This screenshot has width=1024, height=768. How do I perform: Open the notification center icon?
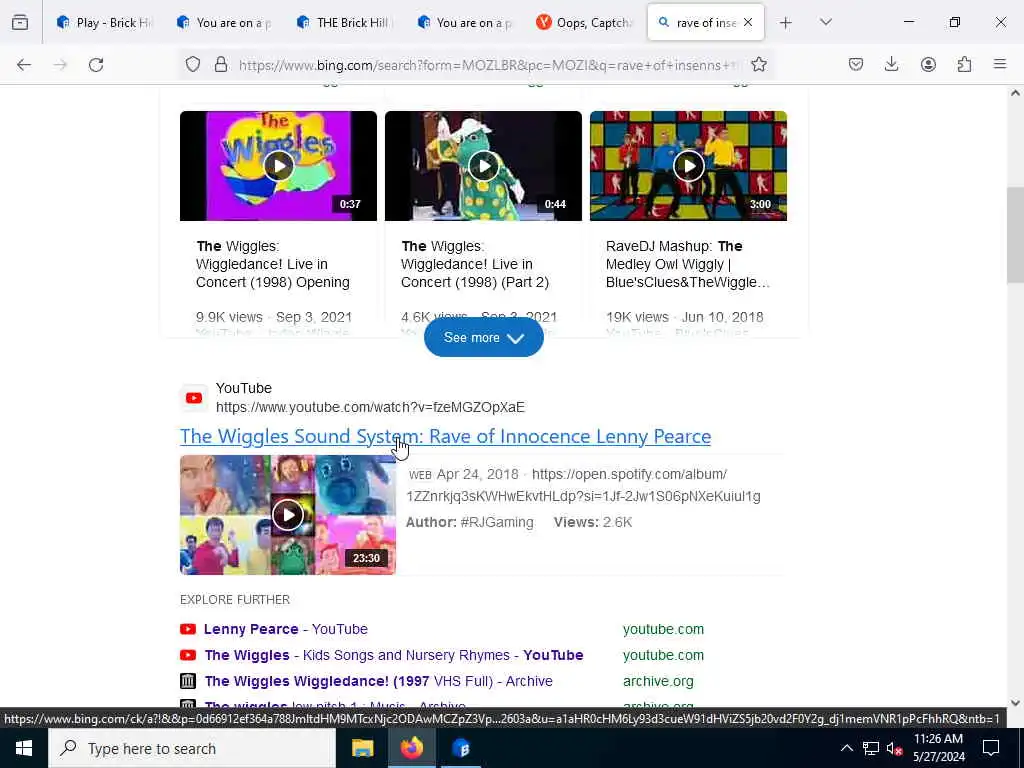(991, 748)
